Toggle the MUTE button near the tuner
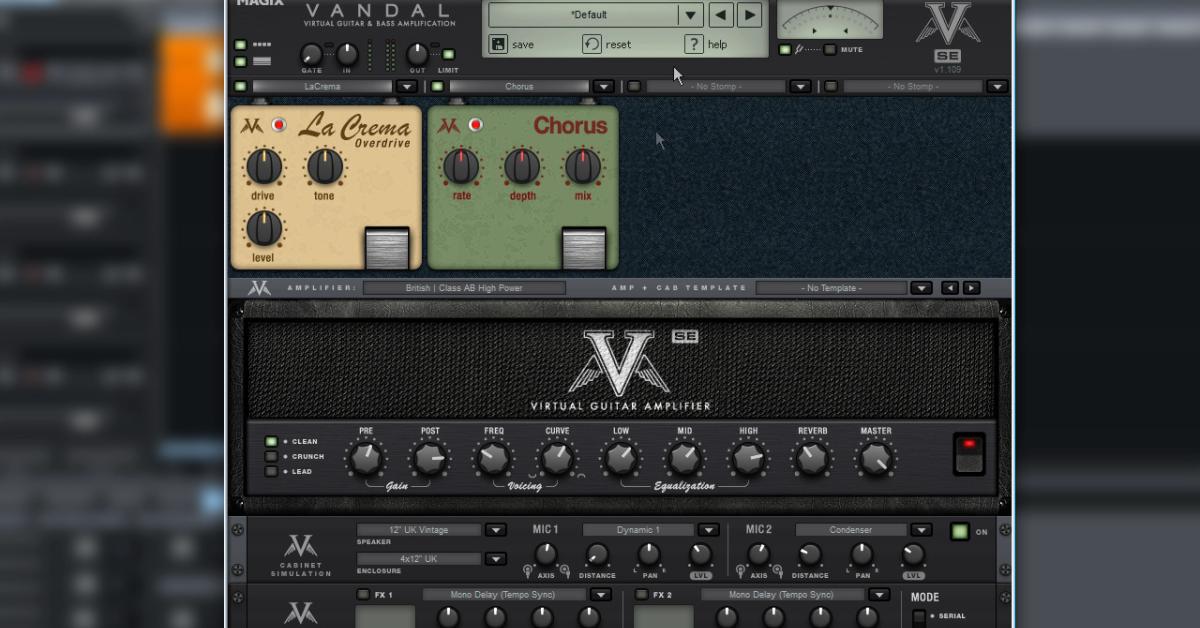The height and width of the screenshot is (628, 1200). click(x=830, y=49)
